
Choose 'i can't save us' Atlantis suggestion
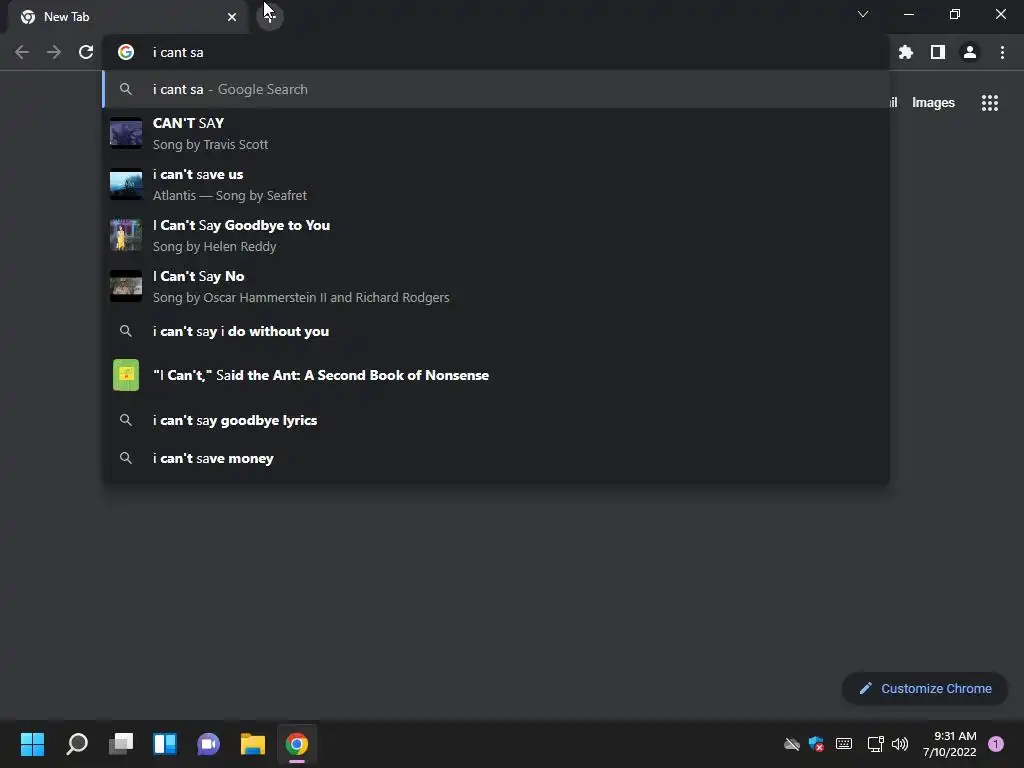click(496, 184)
